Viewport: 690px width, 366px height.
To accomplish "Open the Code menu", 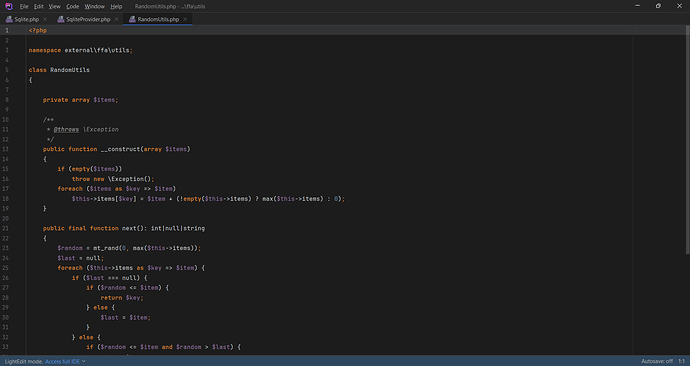I will click(x=73, y=6).
